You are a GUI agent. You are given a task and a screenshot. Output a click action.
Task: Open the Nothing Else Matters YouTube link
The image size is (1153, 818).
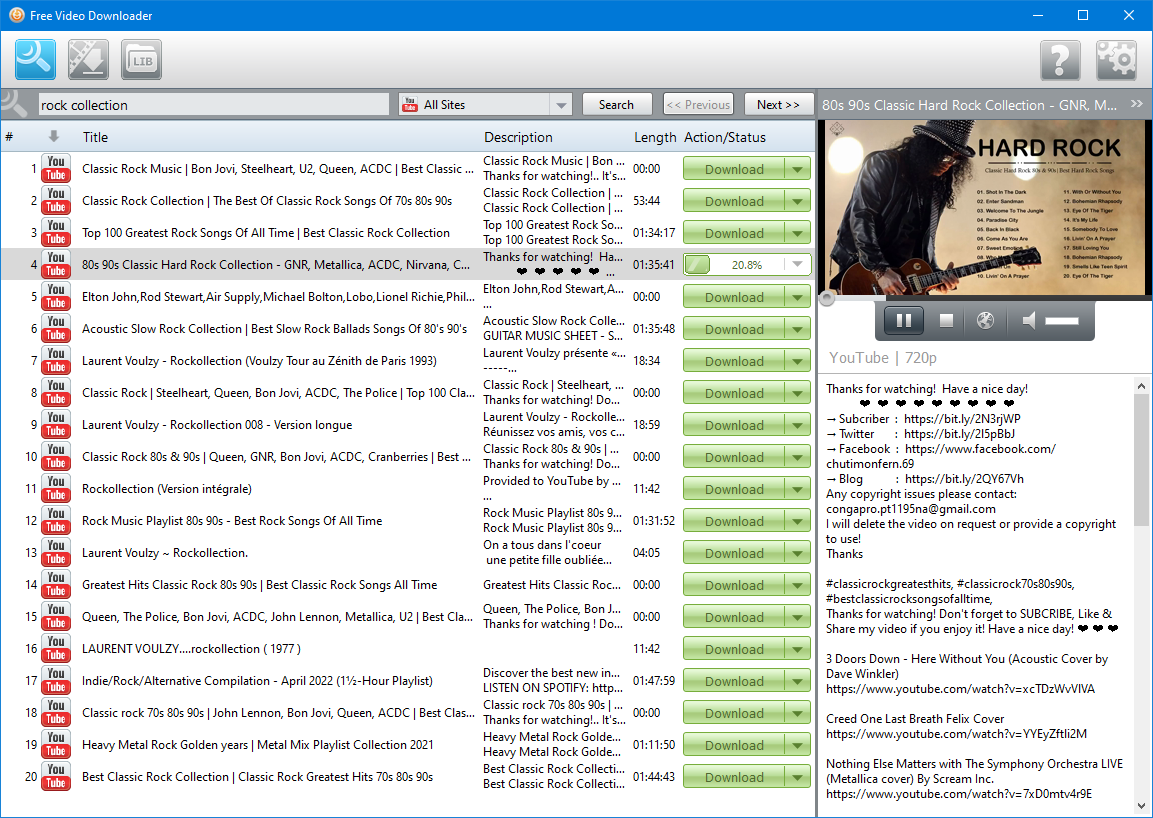click(x=959, y=794)
